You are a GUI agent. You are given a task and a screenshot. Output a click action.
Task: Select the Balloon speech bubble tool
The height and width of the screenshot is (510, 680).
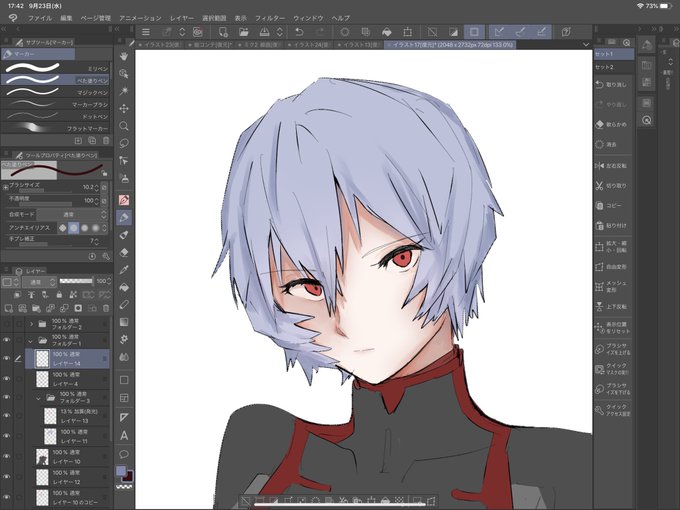tap(124, 454)
